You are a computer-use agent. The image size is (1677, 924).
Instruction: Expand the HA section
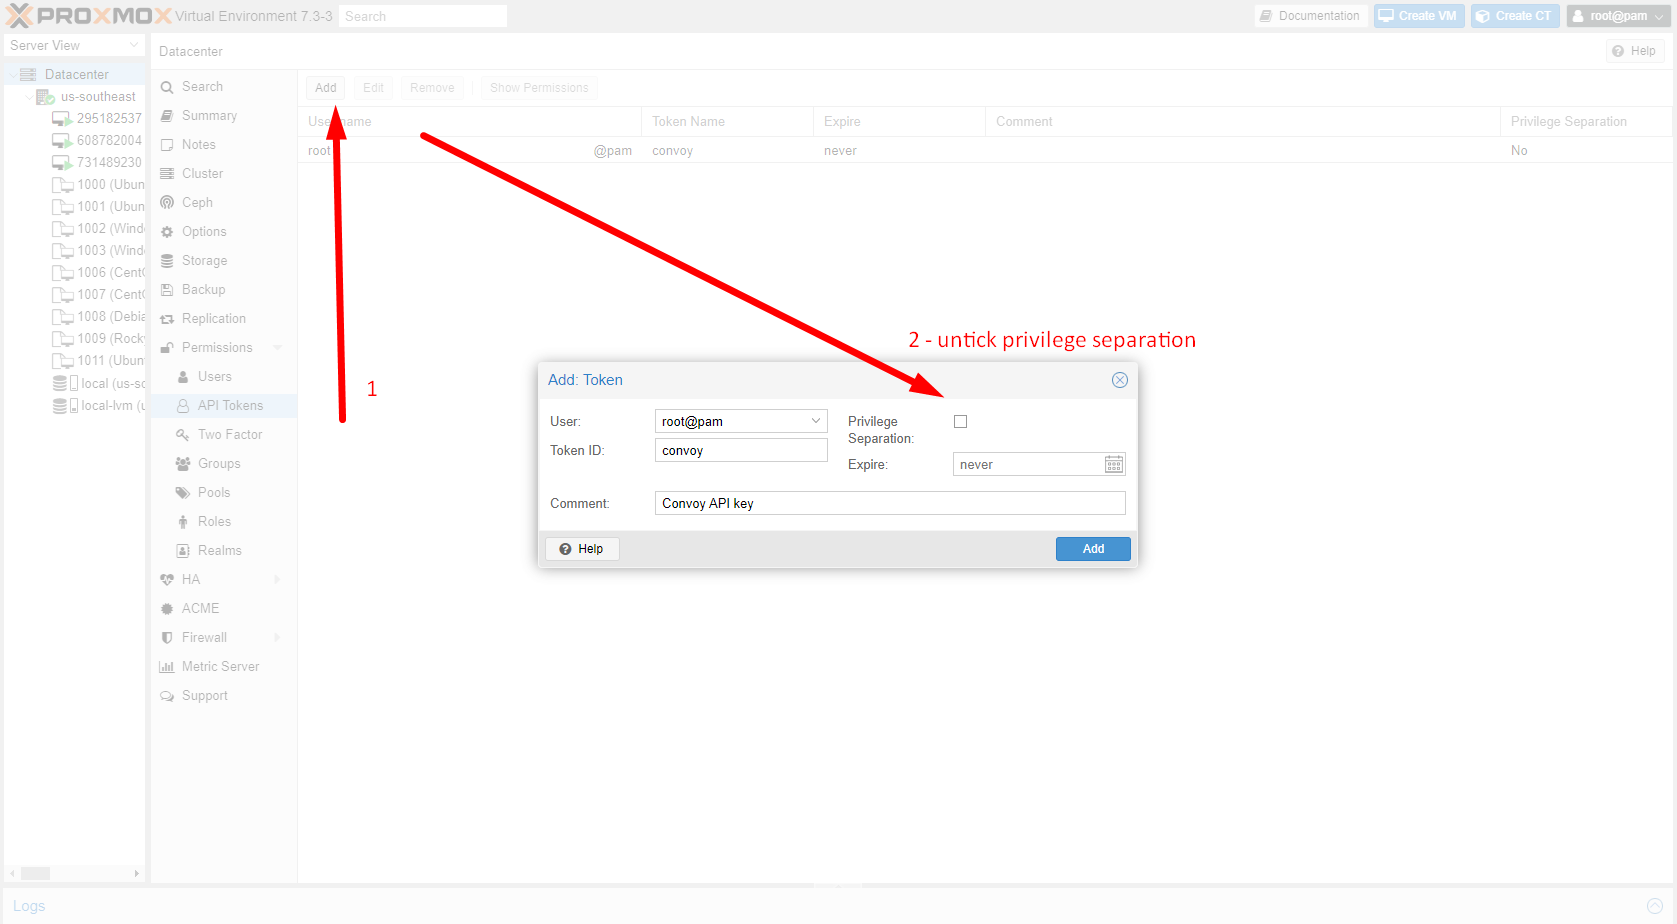pos(188,579)
